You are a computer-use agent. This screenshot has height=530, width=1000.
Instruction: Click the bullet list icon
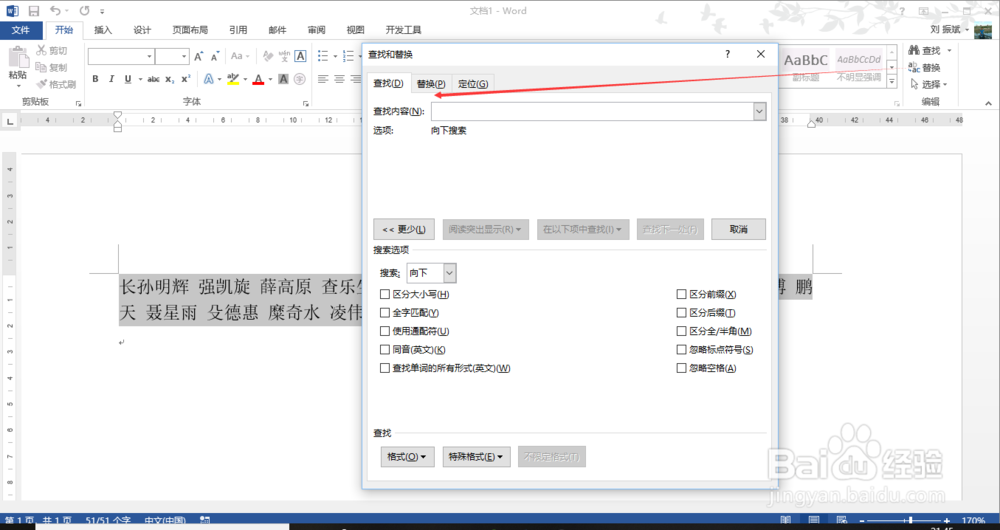(x=323, y=56)
